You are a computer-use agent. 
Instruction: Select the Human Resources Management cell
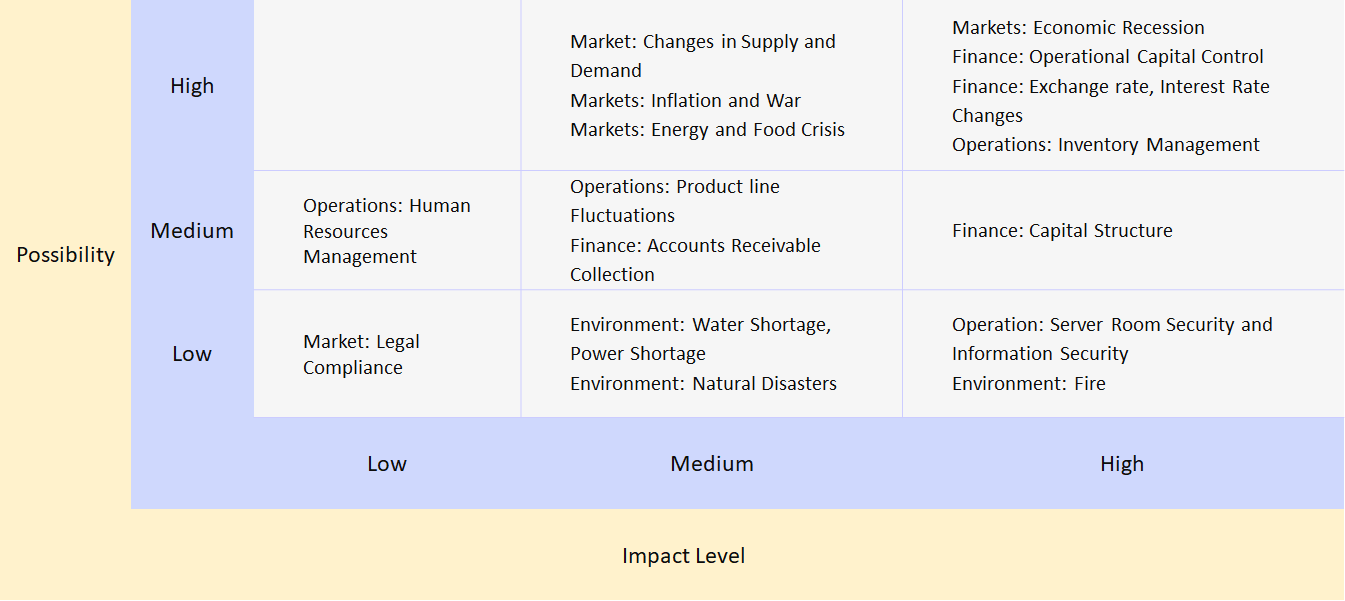pyautogui.click(x=387, y=231)
